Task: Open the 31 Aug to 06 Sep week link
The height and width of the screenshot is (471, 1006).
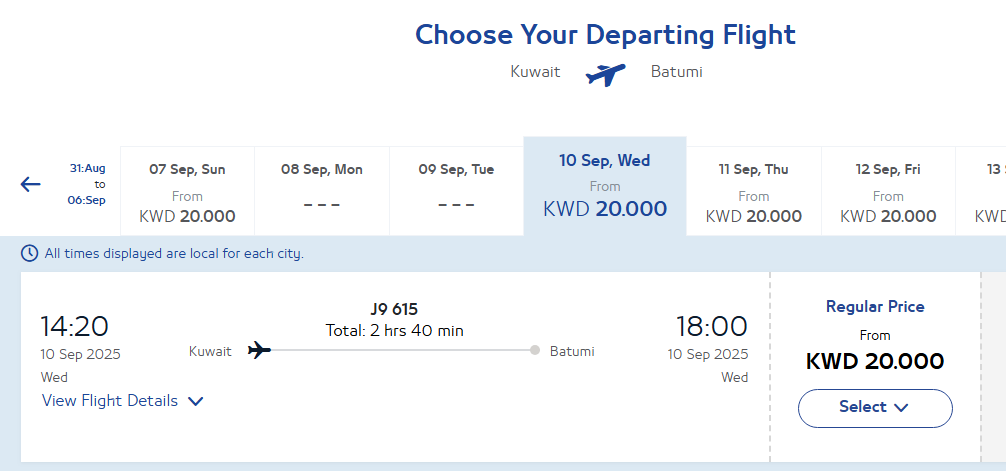Action: tap(87, 185)
